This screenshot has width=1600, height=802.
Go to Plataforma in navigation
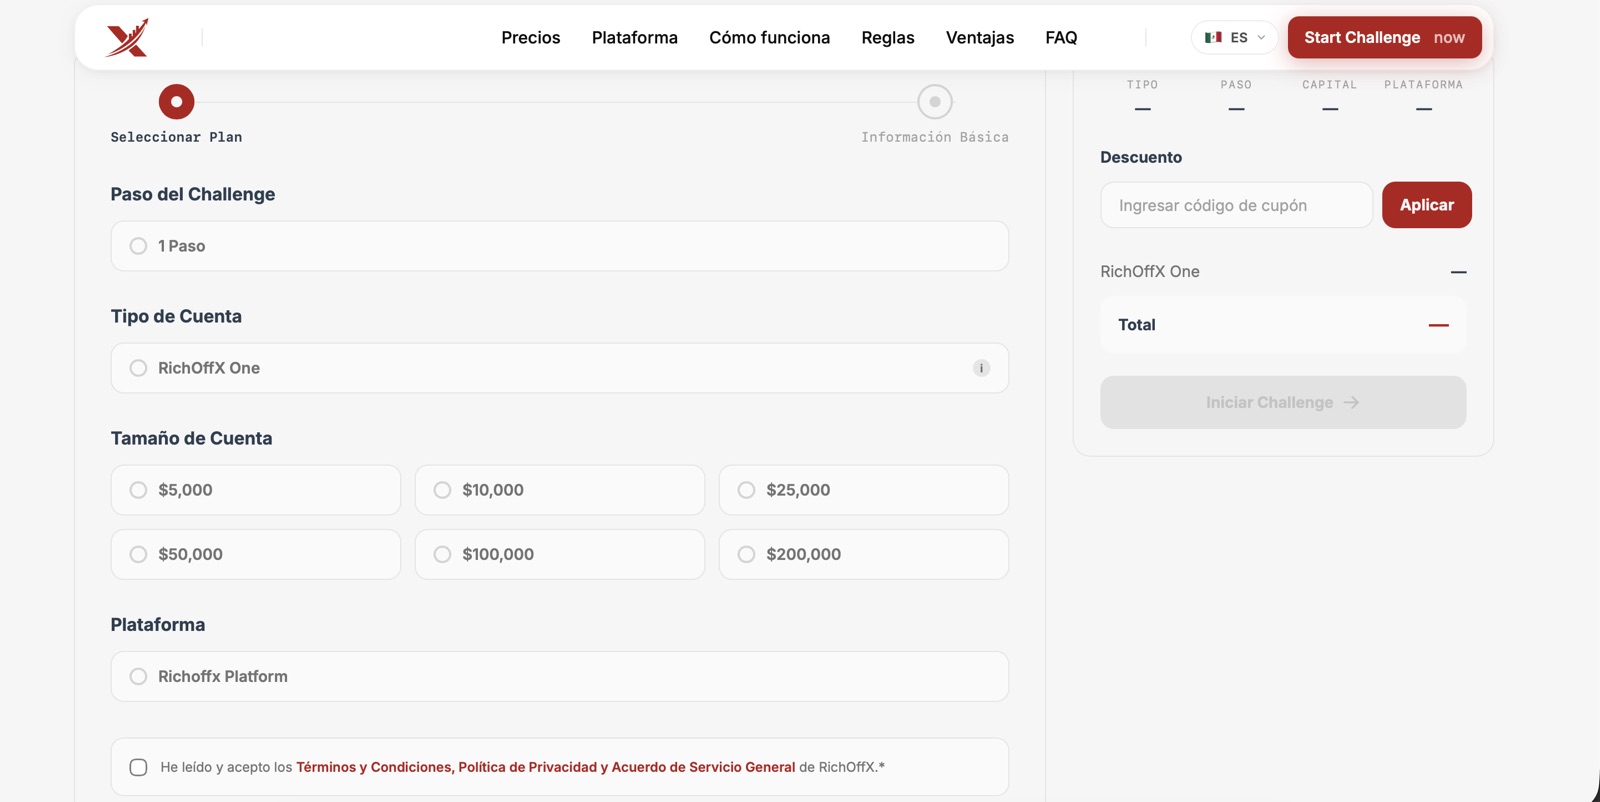[635, 38]
